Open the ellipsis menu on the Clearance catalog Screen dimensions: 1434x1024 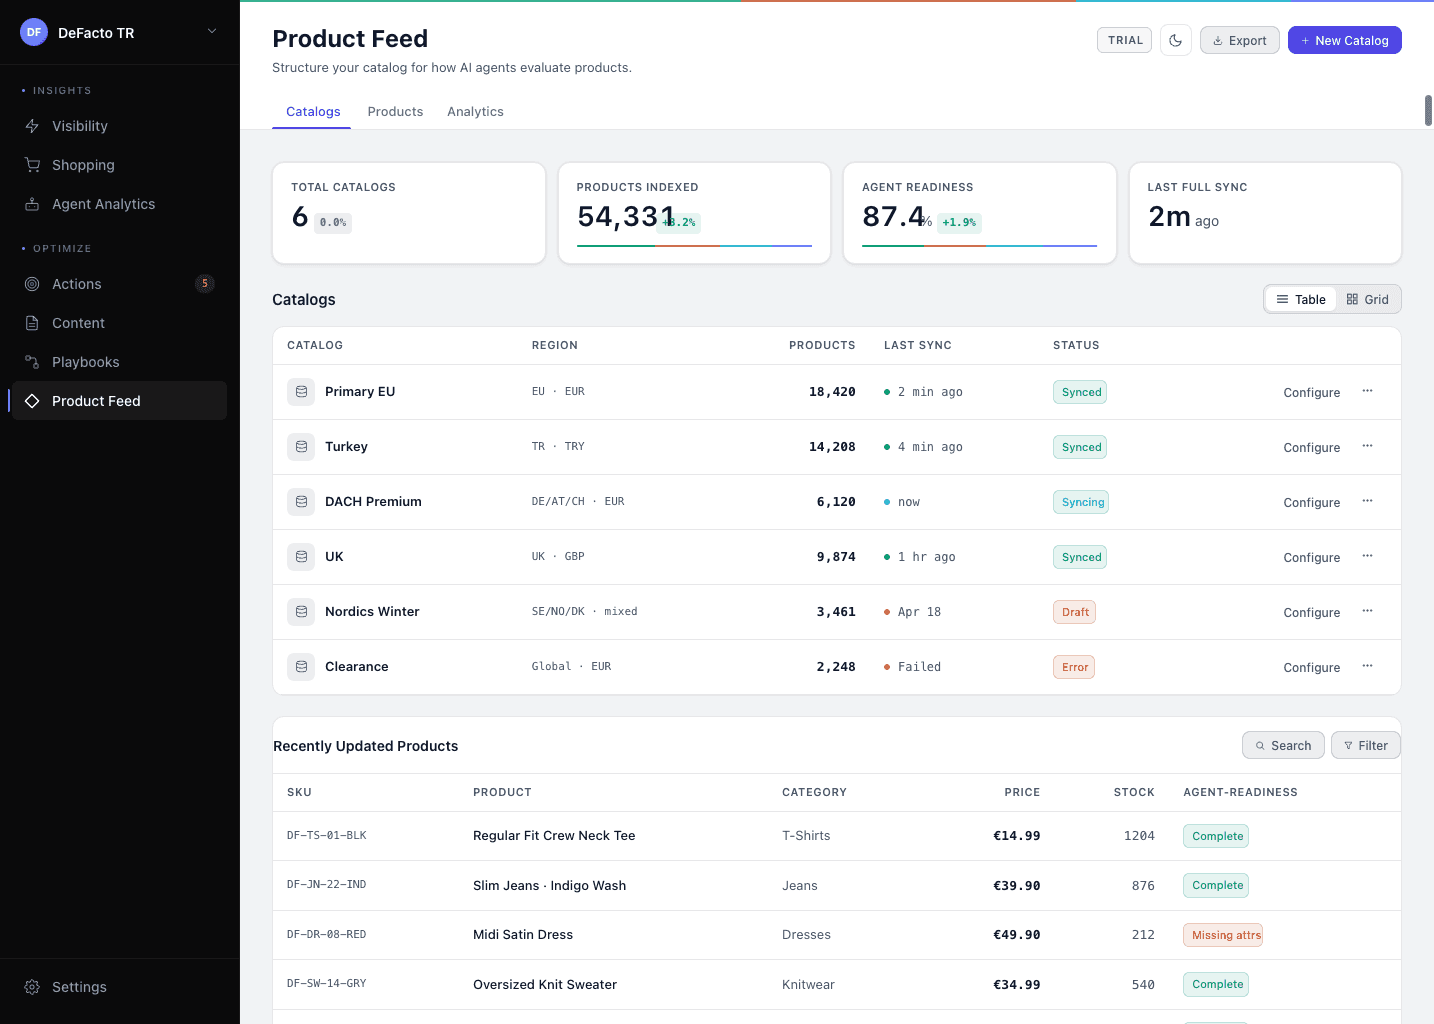click(1367, 666)
